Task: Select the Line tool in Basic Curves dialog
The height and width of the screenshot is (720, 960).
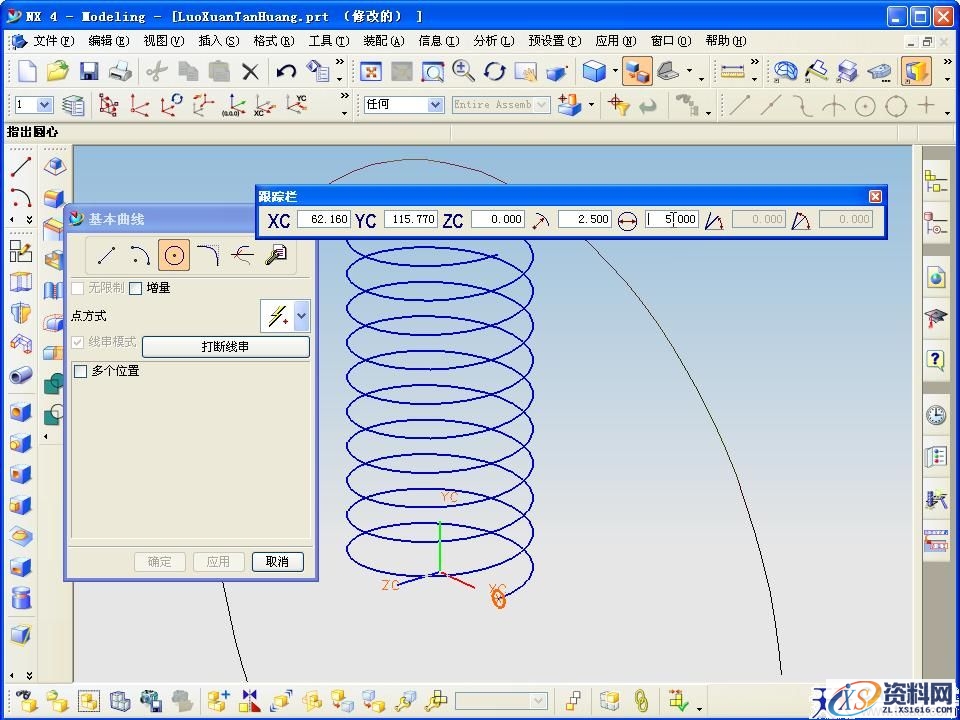Action: coord(107,256)
